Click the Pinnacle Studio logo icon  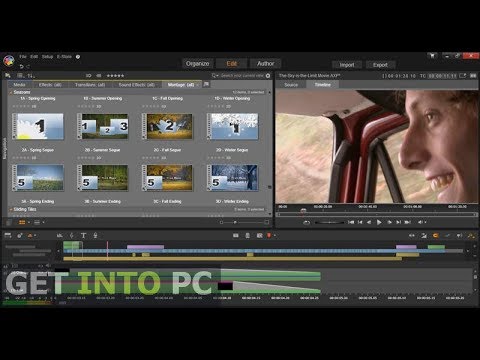[9, 61]
